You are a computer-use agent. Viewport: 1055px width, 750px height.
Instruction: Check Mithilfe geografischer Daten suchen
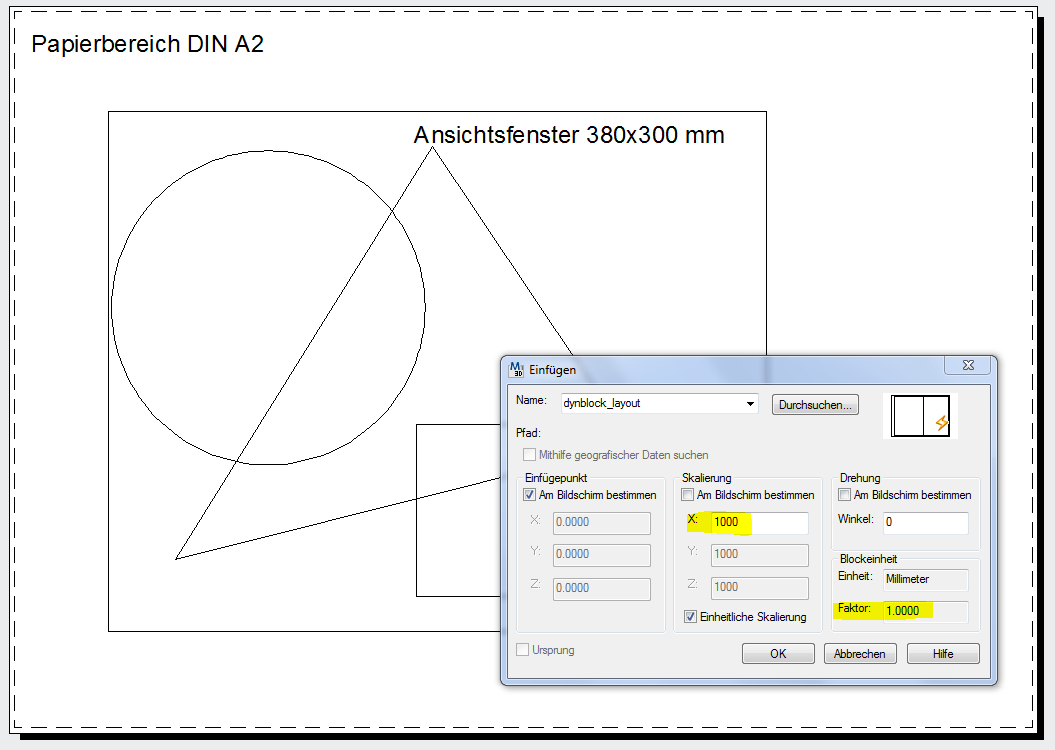(x=530, y=455)
